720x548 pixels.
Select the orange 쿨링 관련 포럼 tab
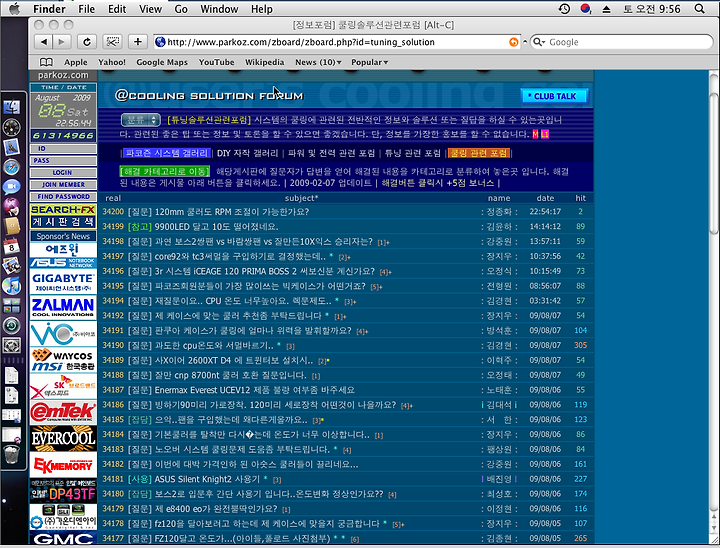479,153
